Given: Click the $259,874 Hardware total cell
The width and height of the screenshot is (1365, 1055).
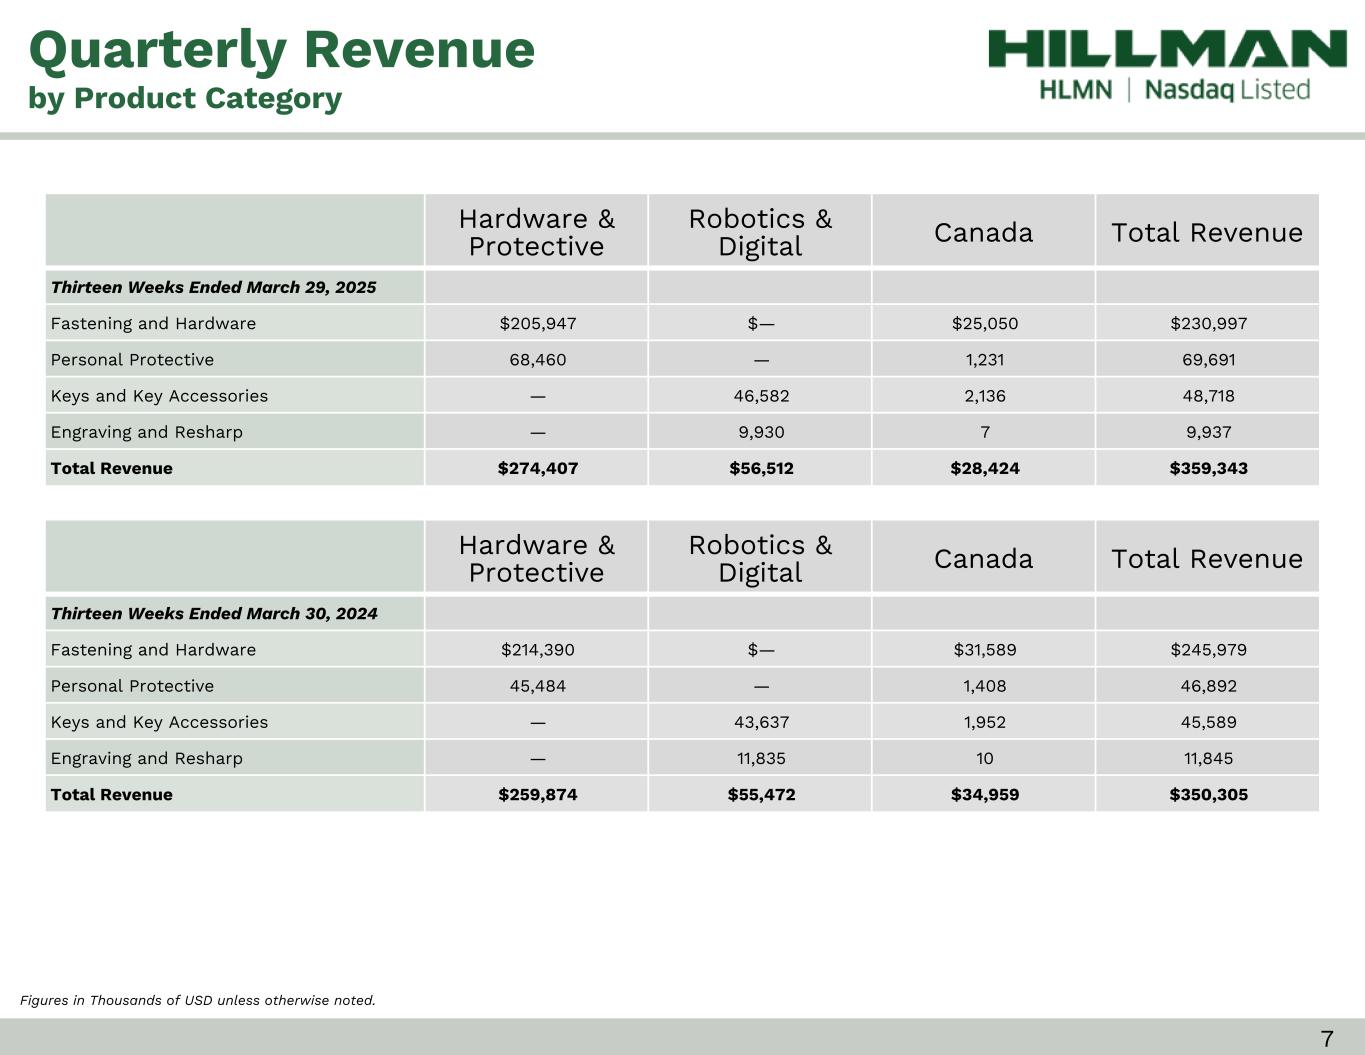Looking at the screenshot, I should coord(537,794).
